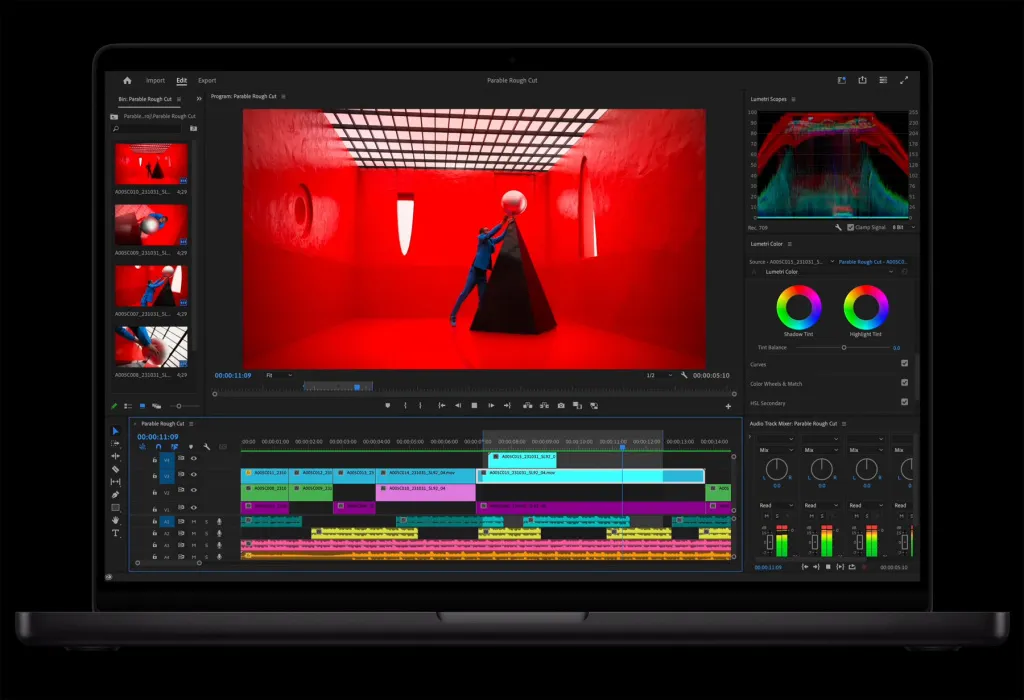
Task: Stop playback in the Program monitor
Action: pyautogui.click(x=474, y=406)
